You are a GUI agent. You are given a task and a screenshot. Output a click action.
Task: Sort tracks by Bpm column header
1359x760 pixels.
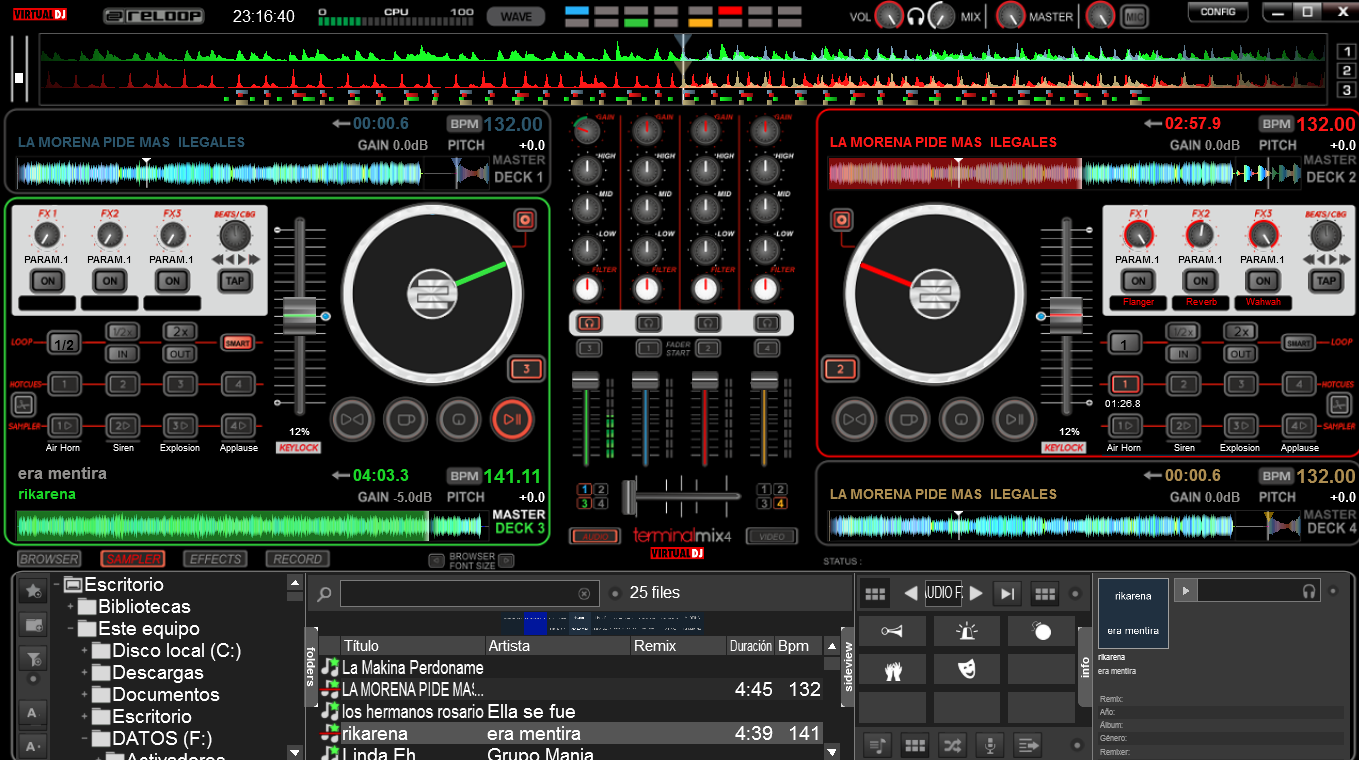pyautogui.click(x=799, y=646)
